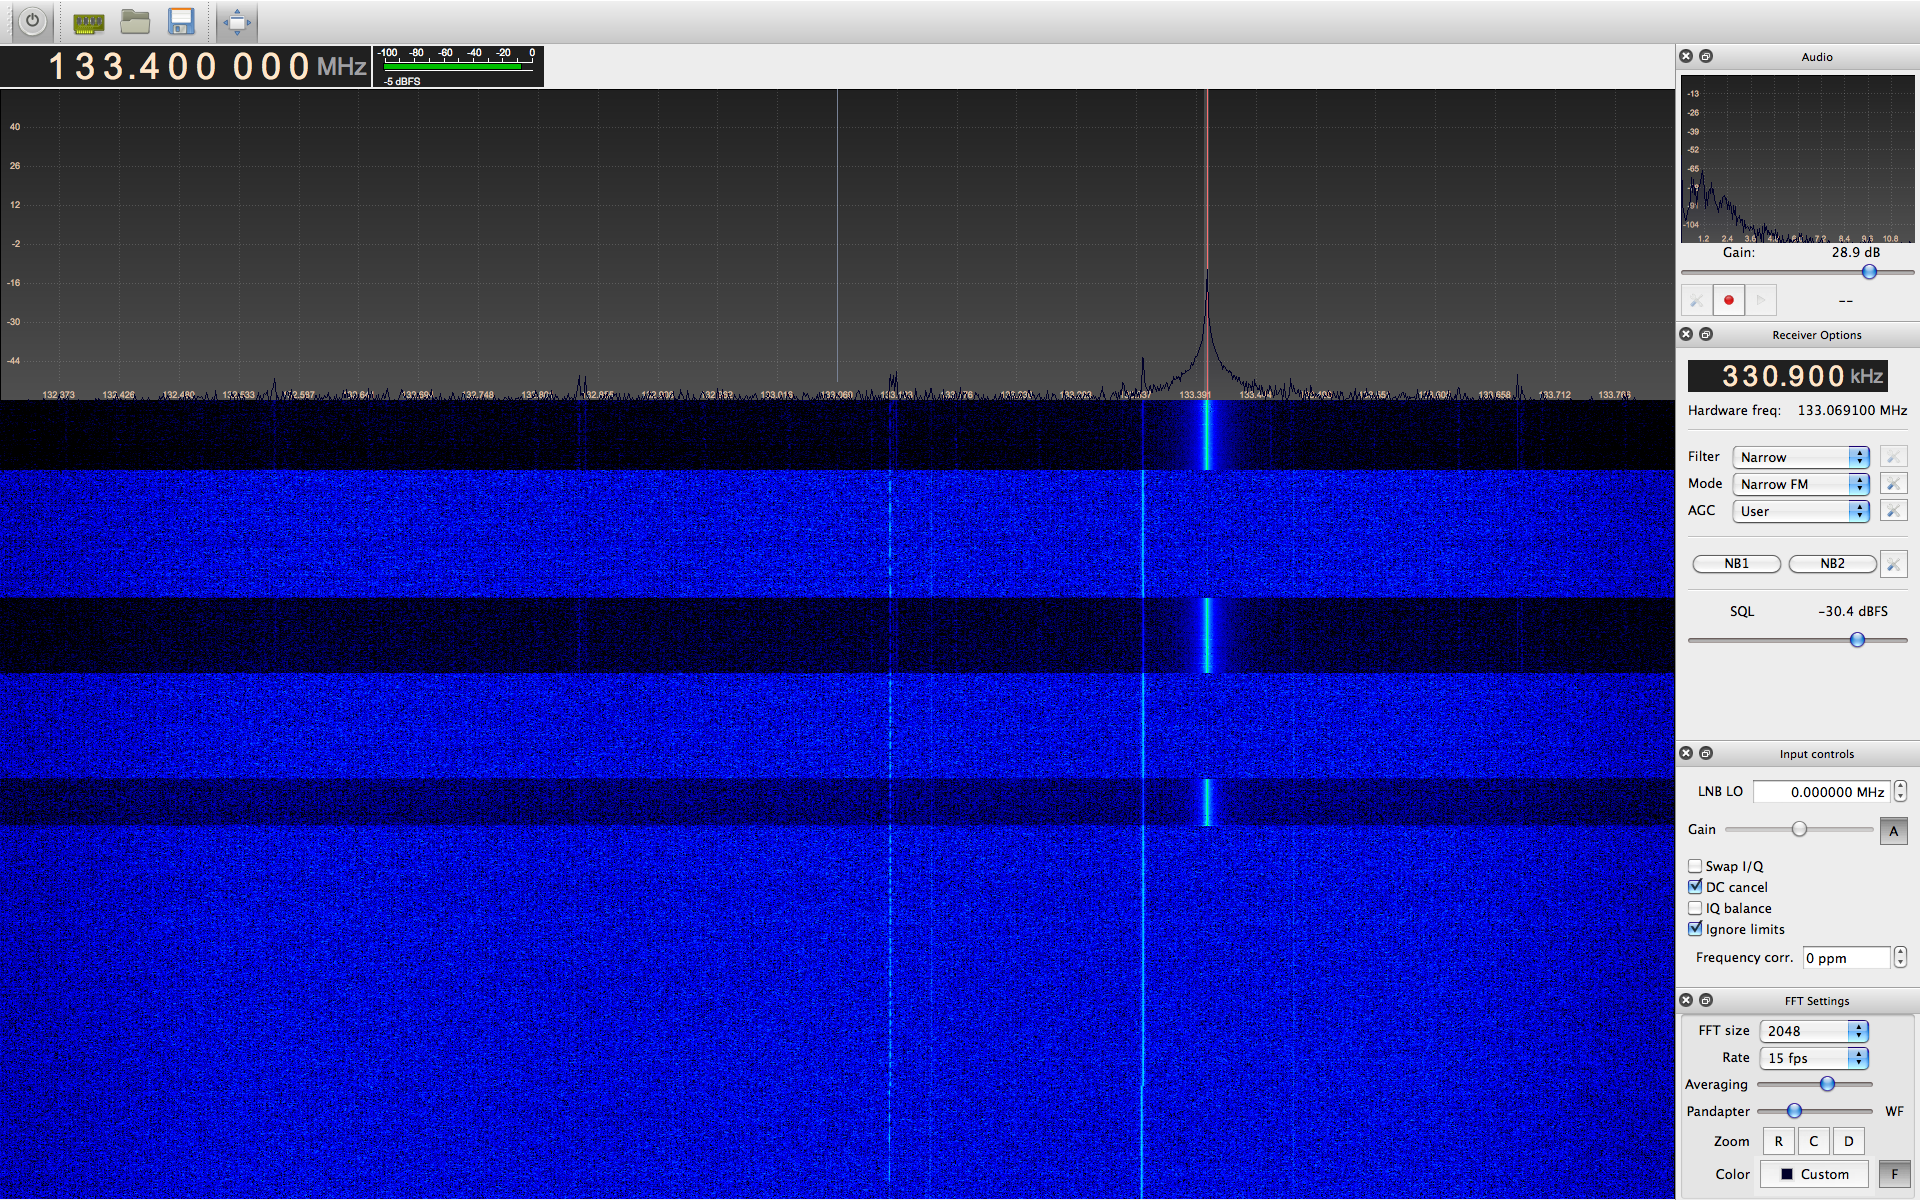Image resolution: width=1920 pixels, height=1200 pixels.
Task: Open the I/O device configuration icon
Action: coord(88,22)
